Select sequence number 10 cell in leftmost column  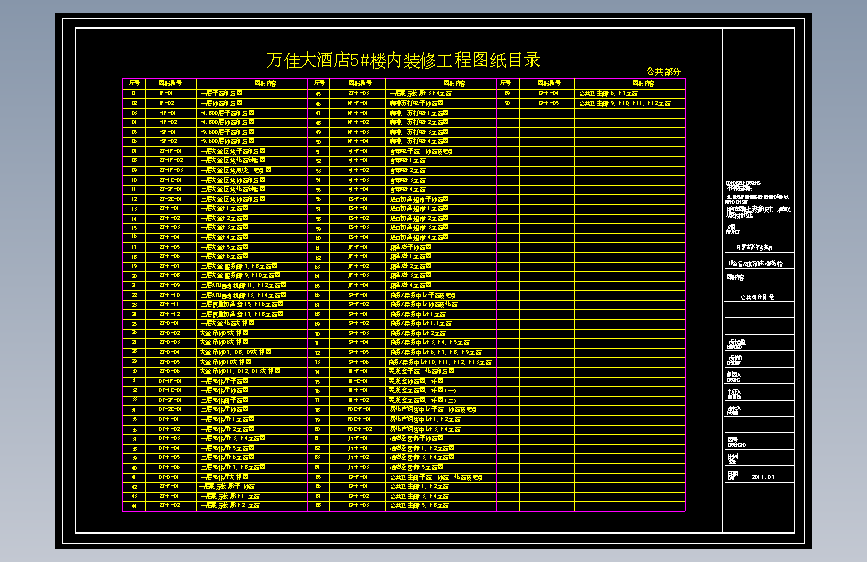[134, 180]
